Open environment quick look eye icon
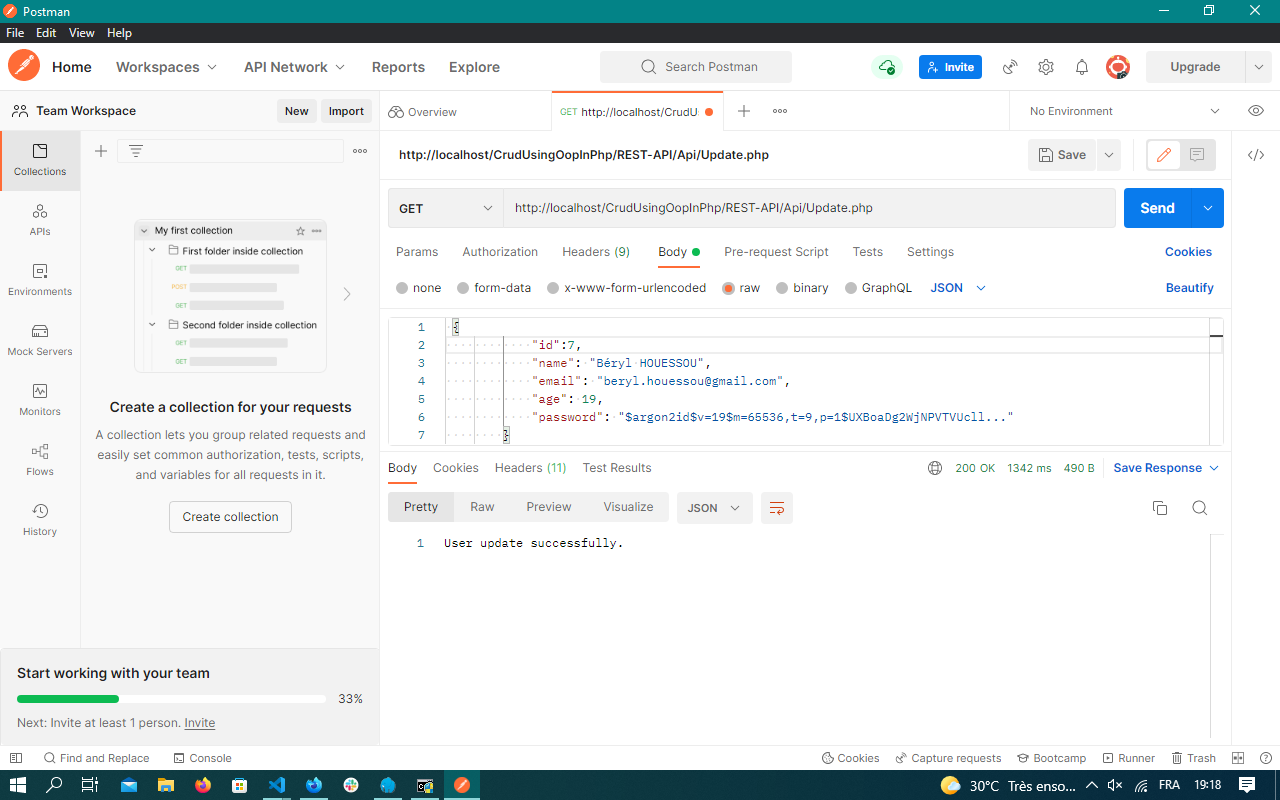The image size is (1280, 800). tap(1256, 111)
